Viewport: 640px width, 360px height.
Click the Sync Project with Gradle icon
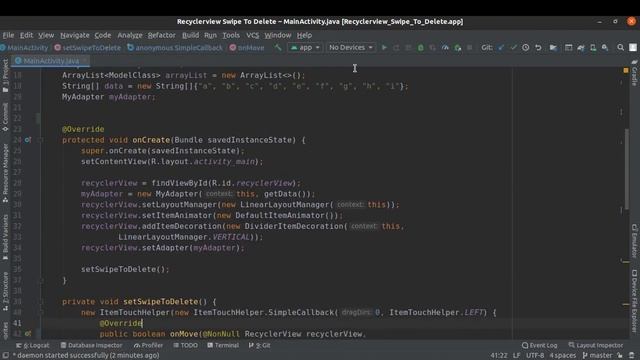581,48
